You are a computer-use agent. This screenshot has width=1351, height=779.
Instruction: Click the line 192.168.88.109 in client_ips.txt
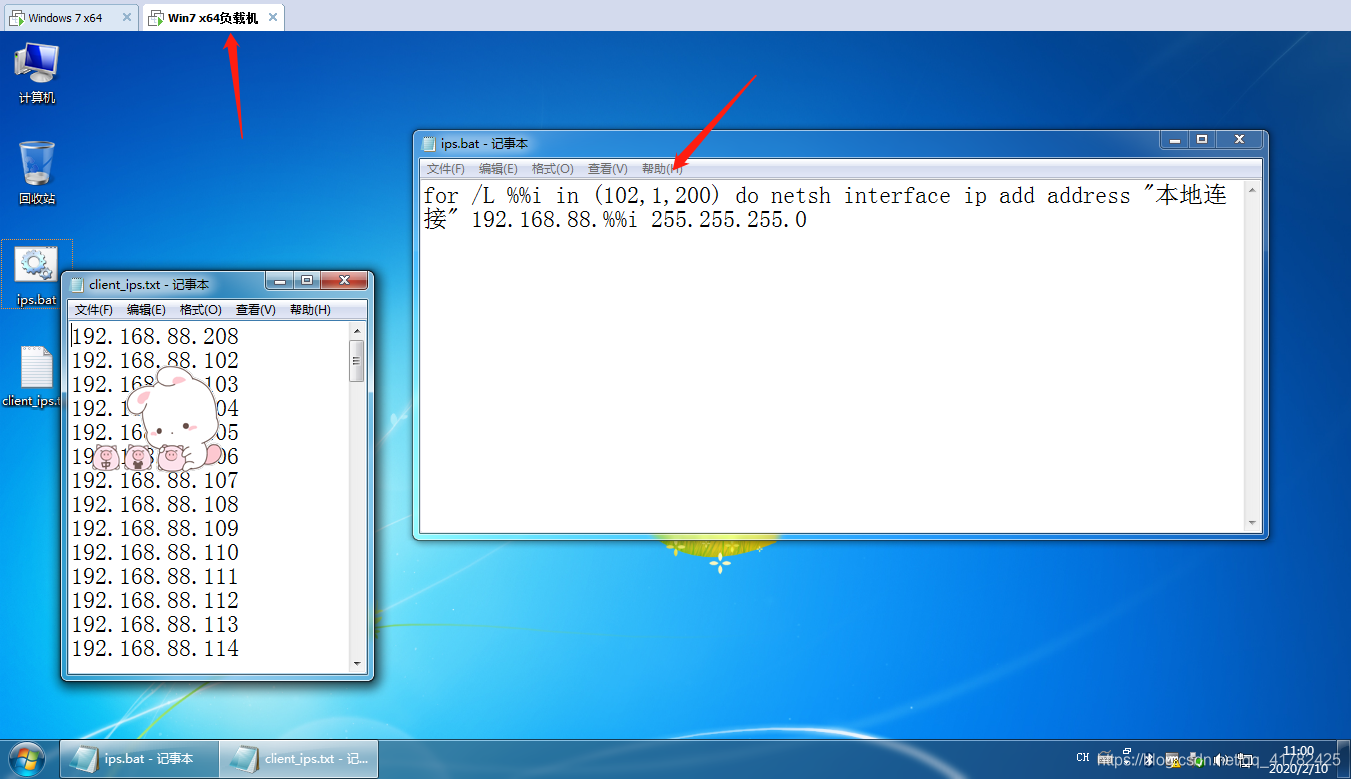[x=155, y=528]
